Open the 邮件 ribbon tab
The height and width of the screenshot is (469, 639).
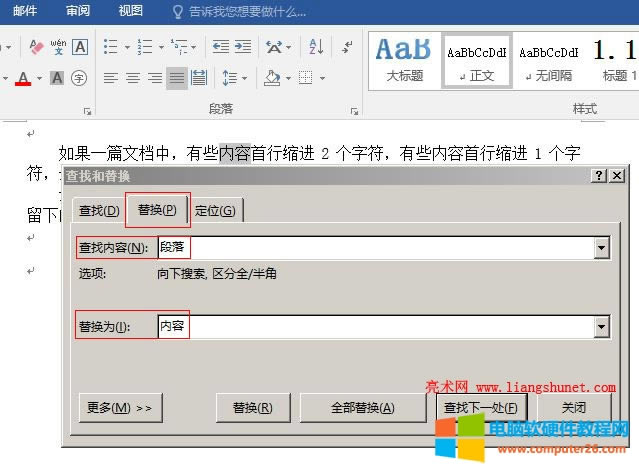coord(25,11)
